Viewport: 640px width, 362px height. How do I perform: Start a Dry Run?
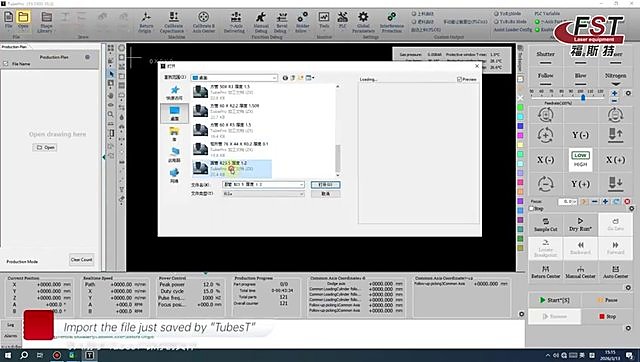pos(580,225)
